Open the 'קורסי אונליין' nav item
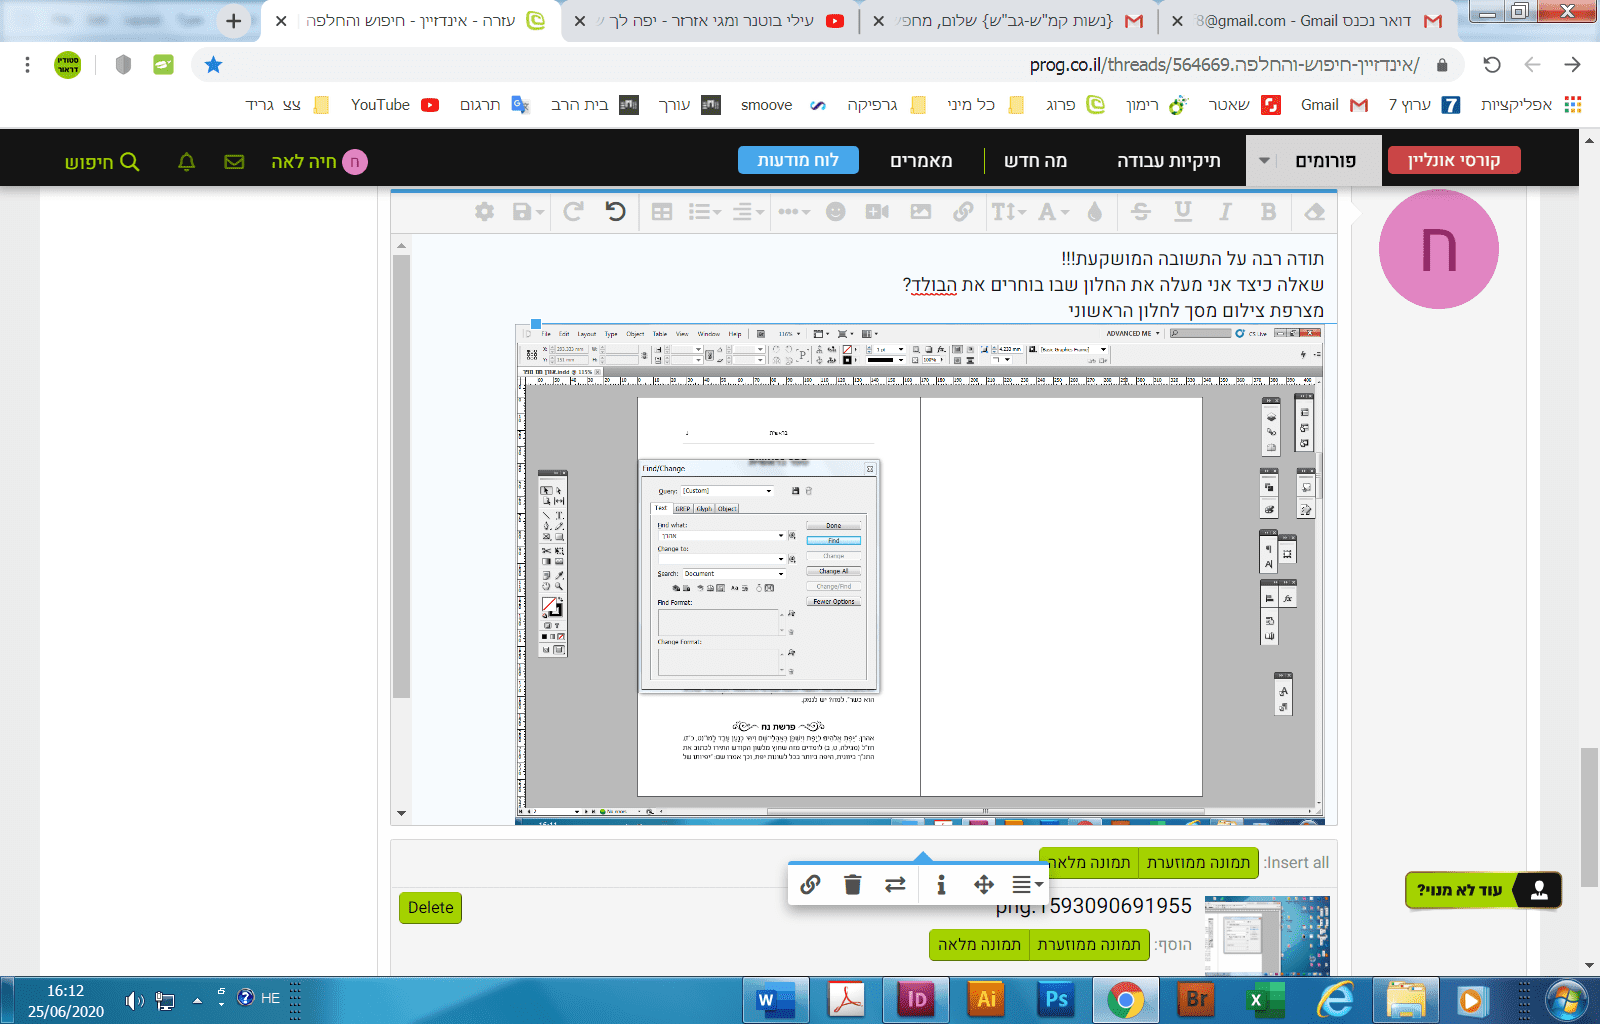This screenshot has width=1600, height=1024. (x=1454, y=160)
